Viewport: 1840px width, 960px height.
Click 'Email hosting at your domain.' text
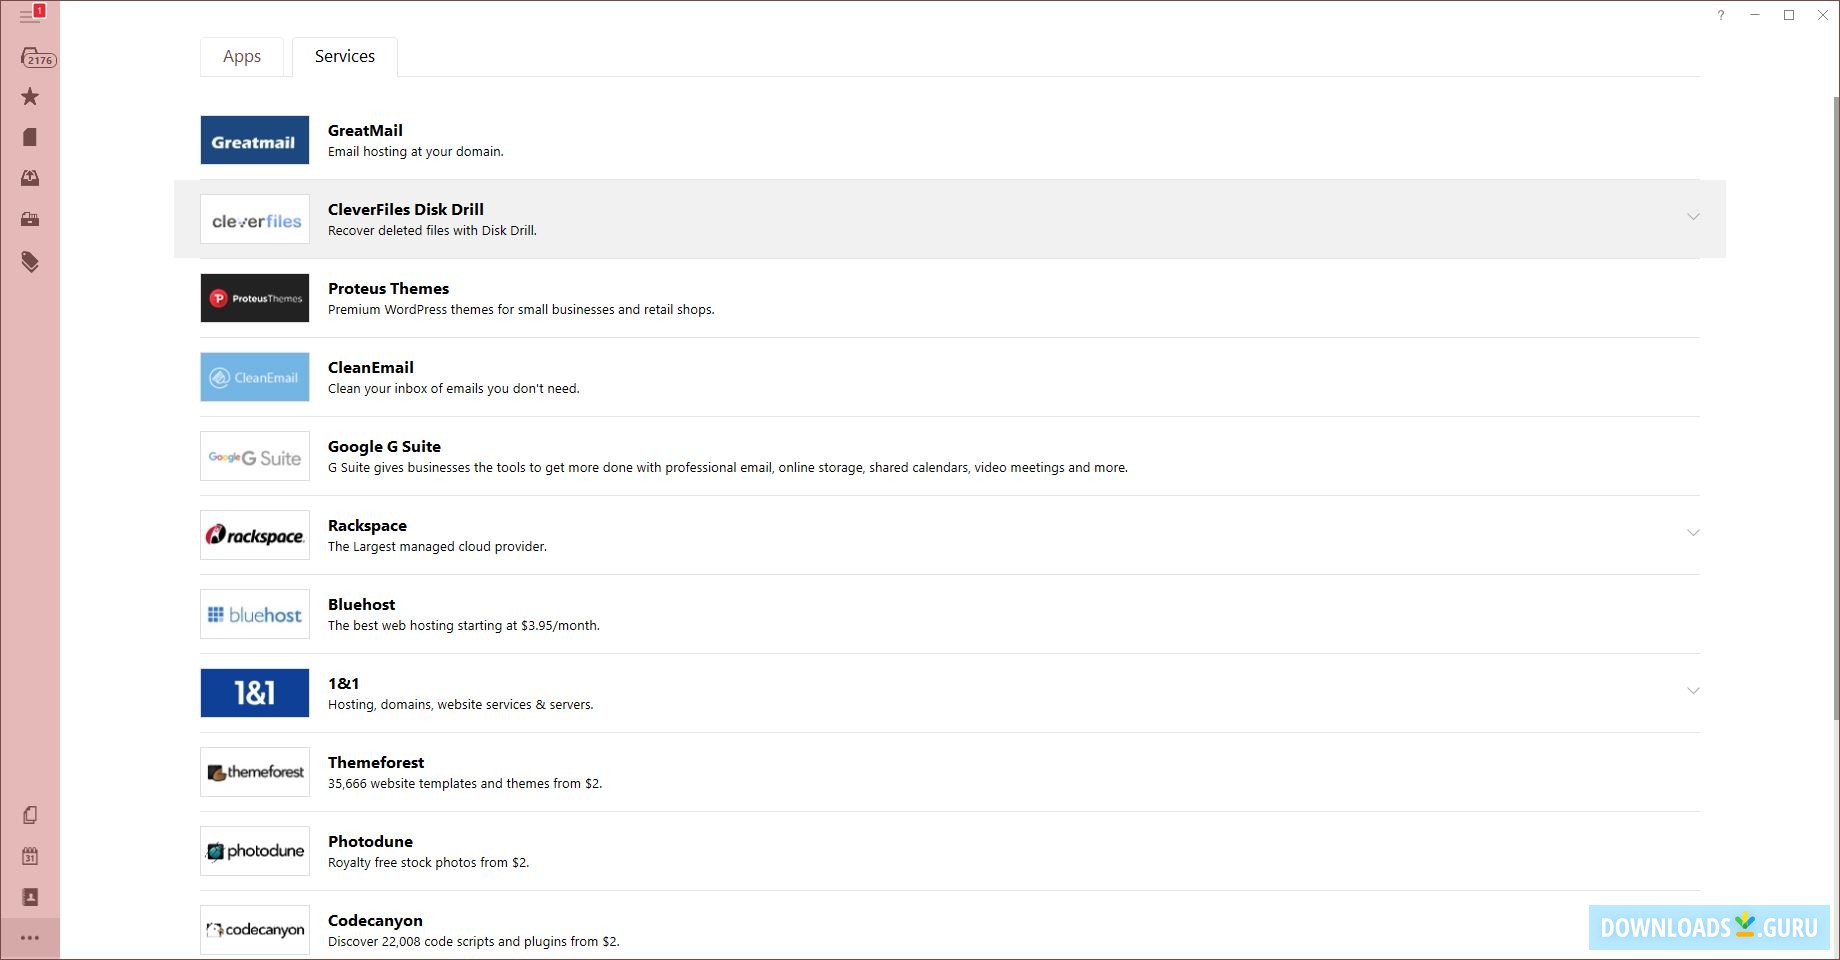416,152
